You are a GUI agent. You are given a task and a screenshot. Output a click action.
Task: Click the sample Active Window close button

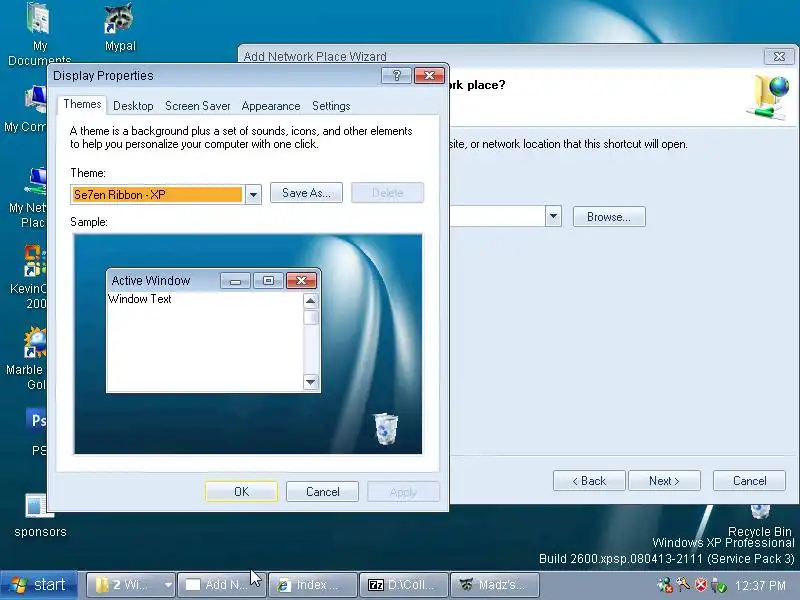[302, 281]
